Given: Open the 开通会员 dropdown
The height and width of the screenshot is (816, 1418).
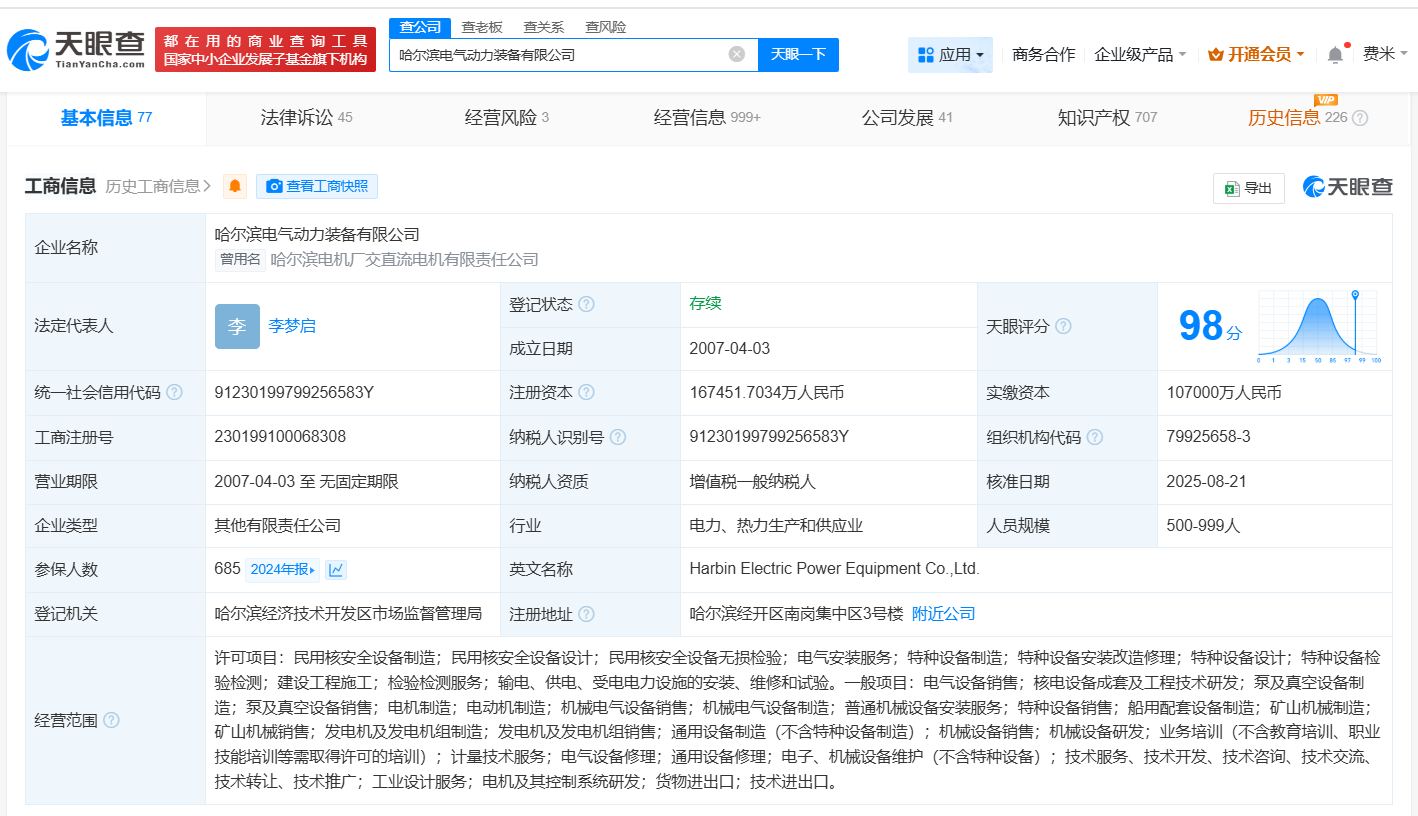Looking at the screenshot, I should (1255, 53).
